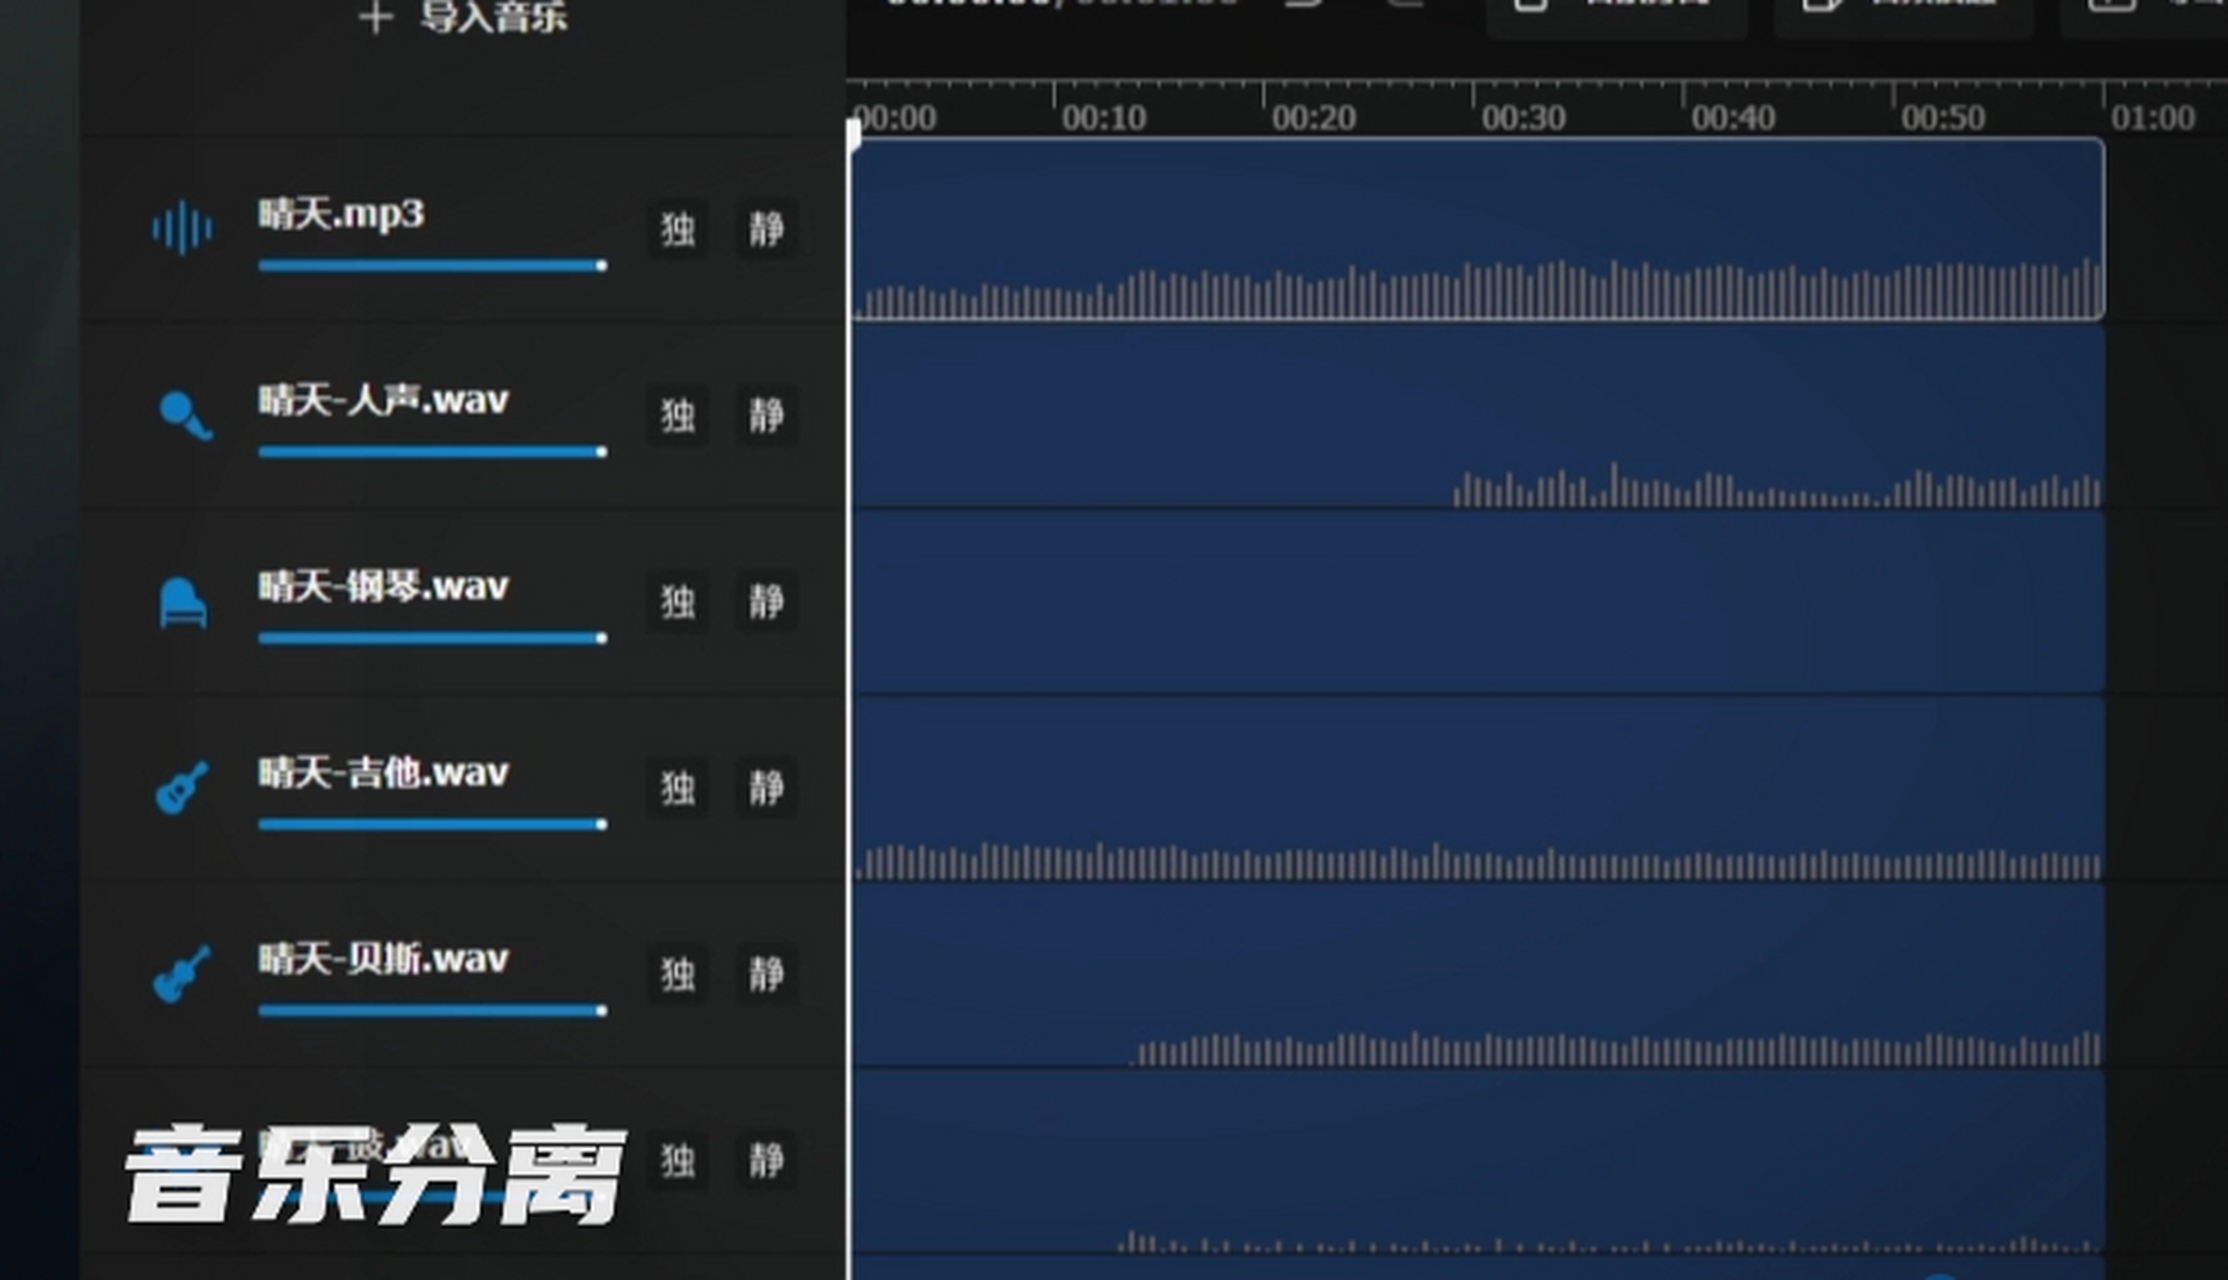Click the 晴天-人声.wav volume slider
2228x1280 pixels.
[x=433, y=452]
